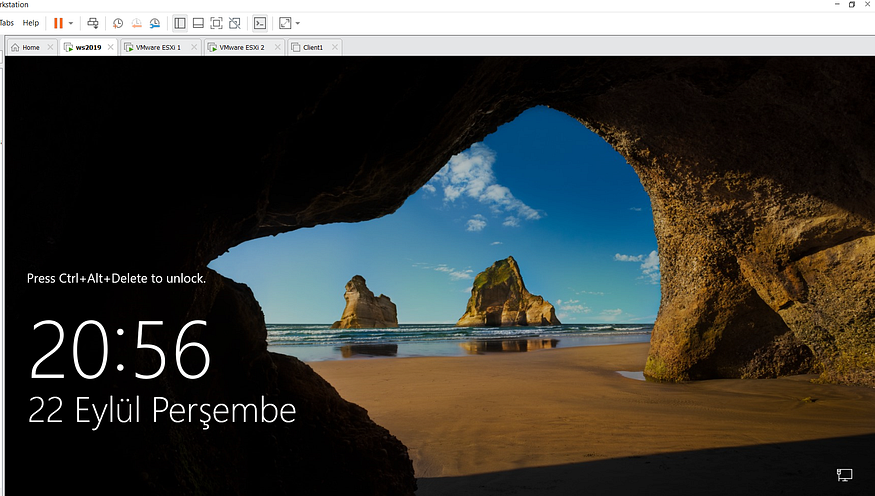Toggle Unity mode icon
Screen dimensions: 875x496
click(235, 23)
